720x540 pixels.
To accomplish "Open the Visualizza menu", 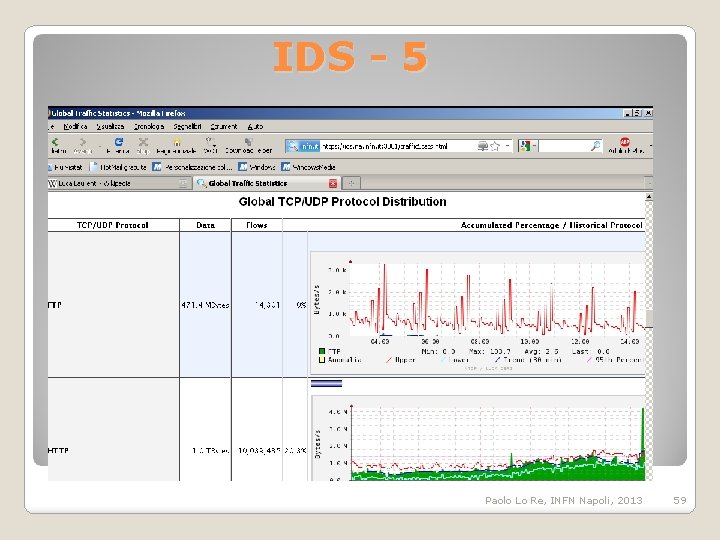I will click(110, 126).
